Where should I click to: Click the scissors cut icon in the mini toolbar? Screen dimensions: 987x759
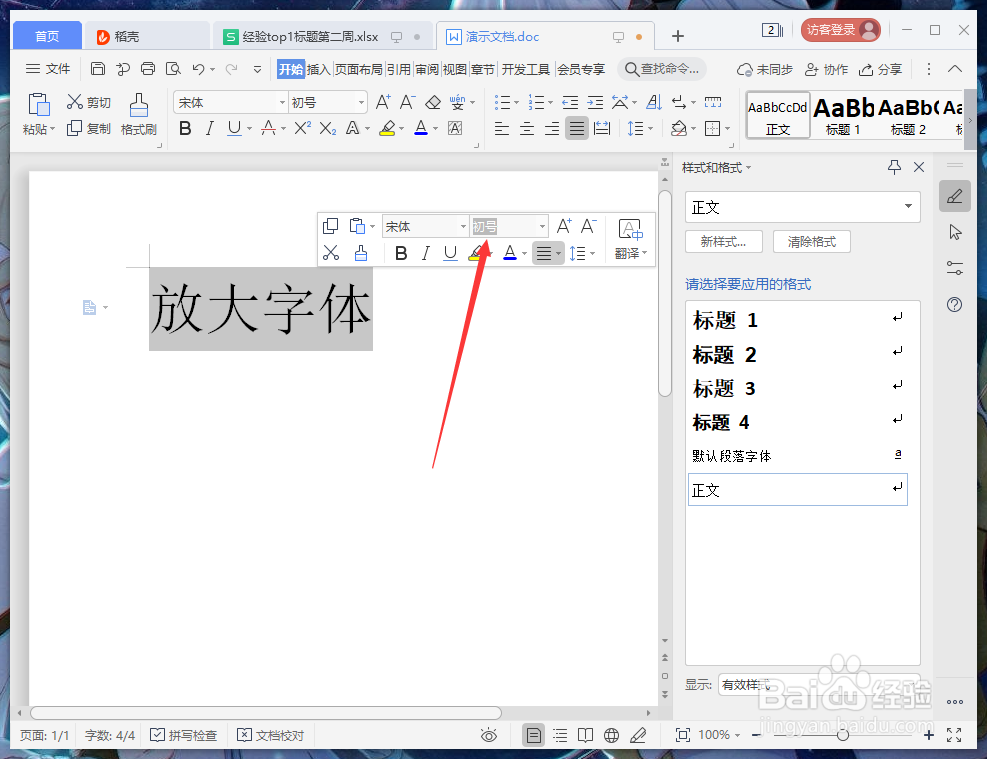click(x=330, y=253)
